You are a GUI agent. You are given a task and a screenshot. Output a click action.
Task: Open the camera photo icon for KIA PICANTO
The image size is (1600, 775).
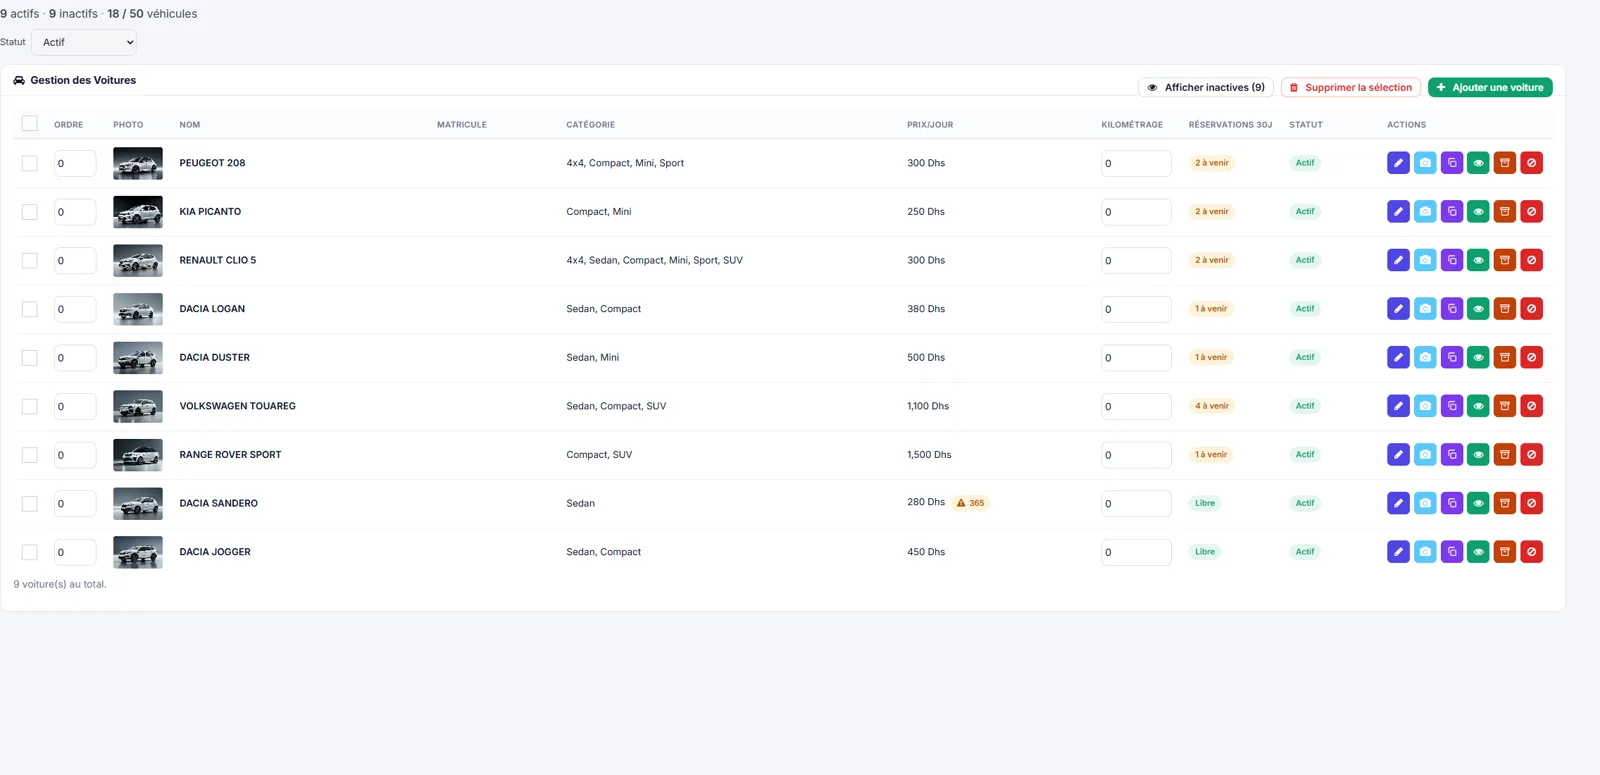click(x=1425, y=212)
